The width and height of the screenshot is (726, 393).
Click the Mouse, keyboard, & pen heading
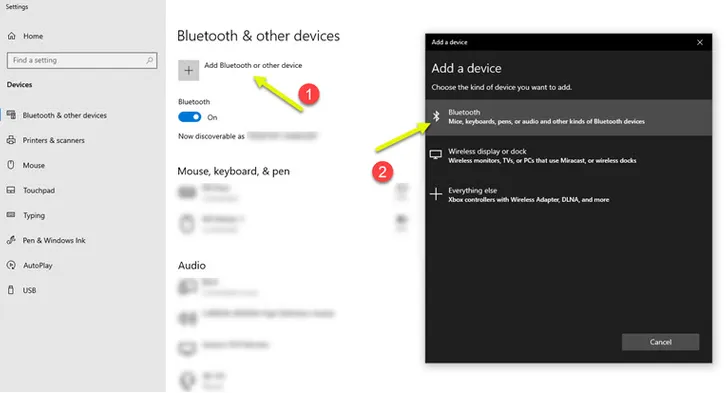click(x=233, y=171)
